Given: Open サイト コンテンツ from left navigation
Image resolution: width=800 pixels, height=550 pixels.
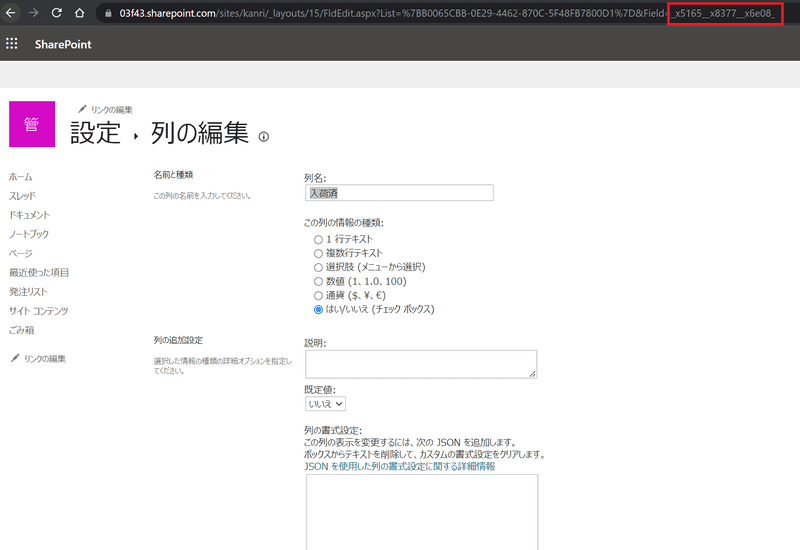Looking at the screenshot, I should (38, 311).
